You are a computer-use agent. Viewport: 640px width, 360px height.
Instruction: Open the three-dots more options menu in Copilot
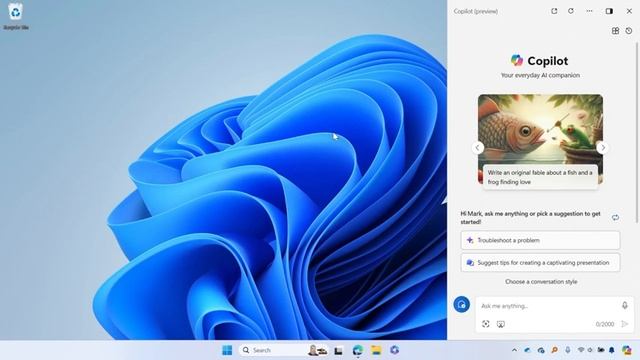coord(589,11)
